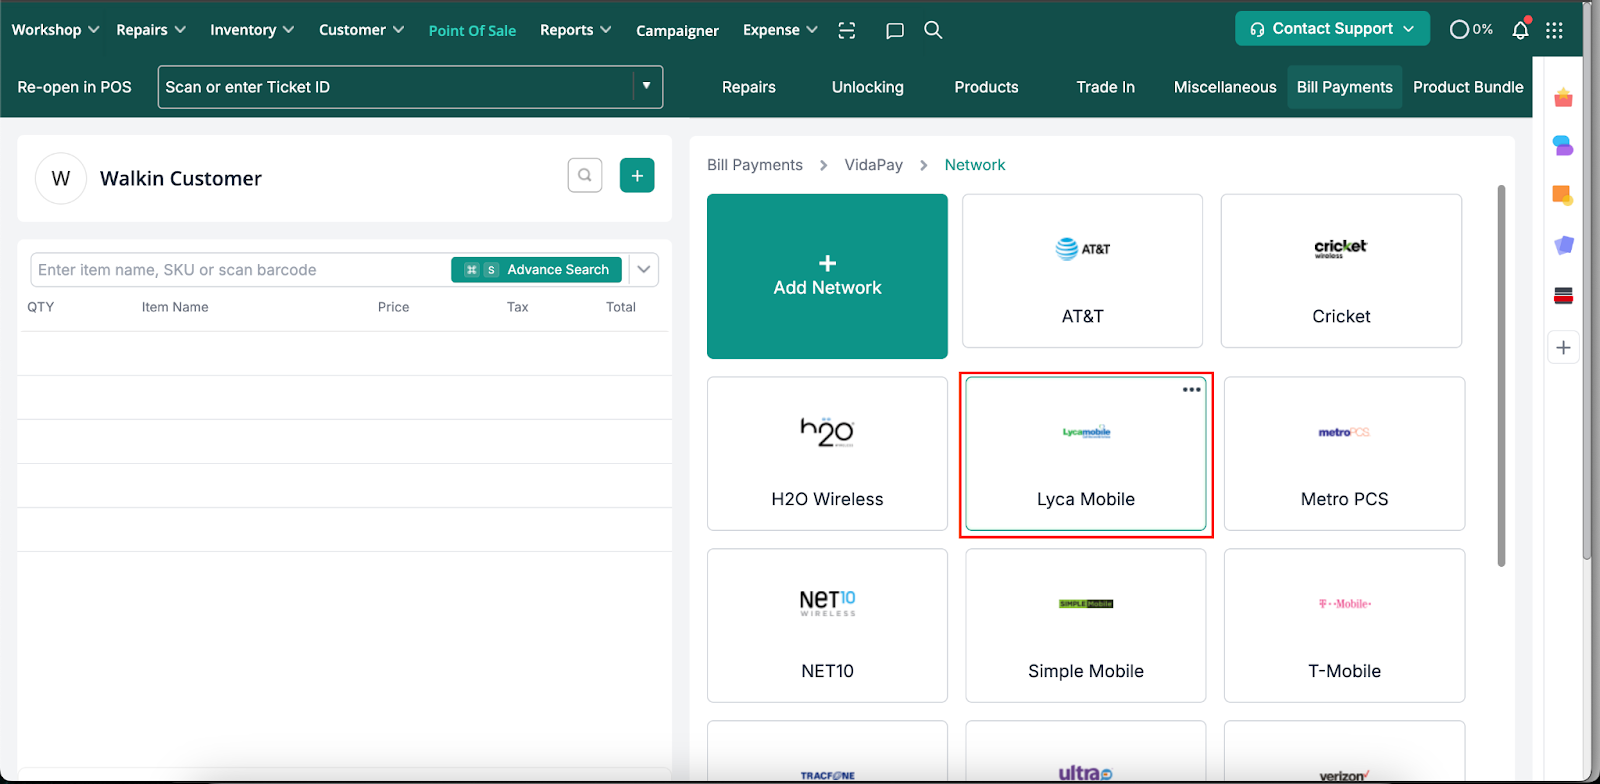Click the orange note sidebar icon

[1563, 195]
